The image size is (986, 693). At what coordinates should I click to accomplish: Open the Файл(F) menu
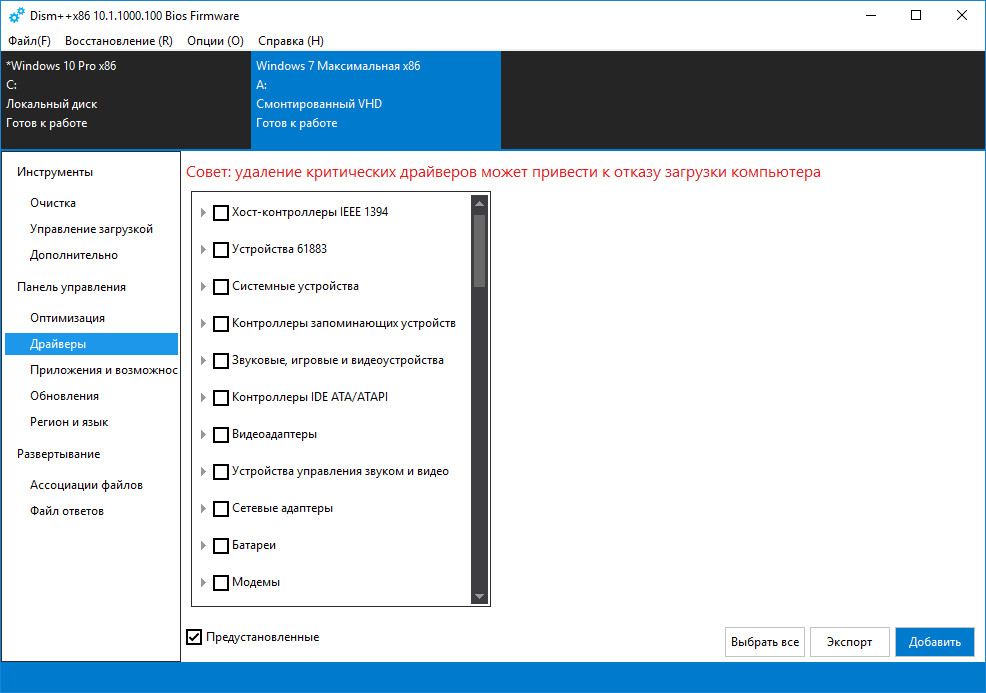(29, 41)
